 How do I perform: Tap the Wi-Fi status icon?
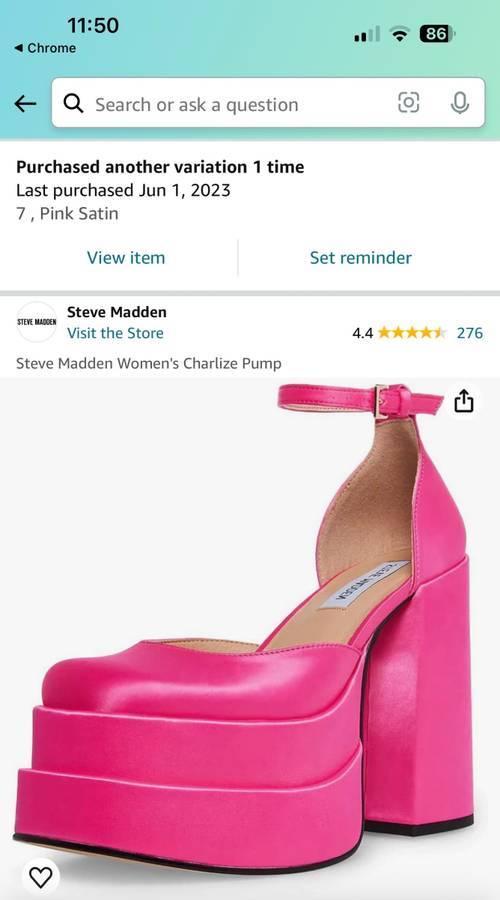pos(398,34)
